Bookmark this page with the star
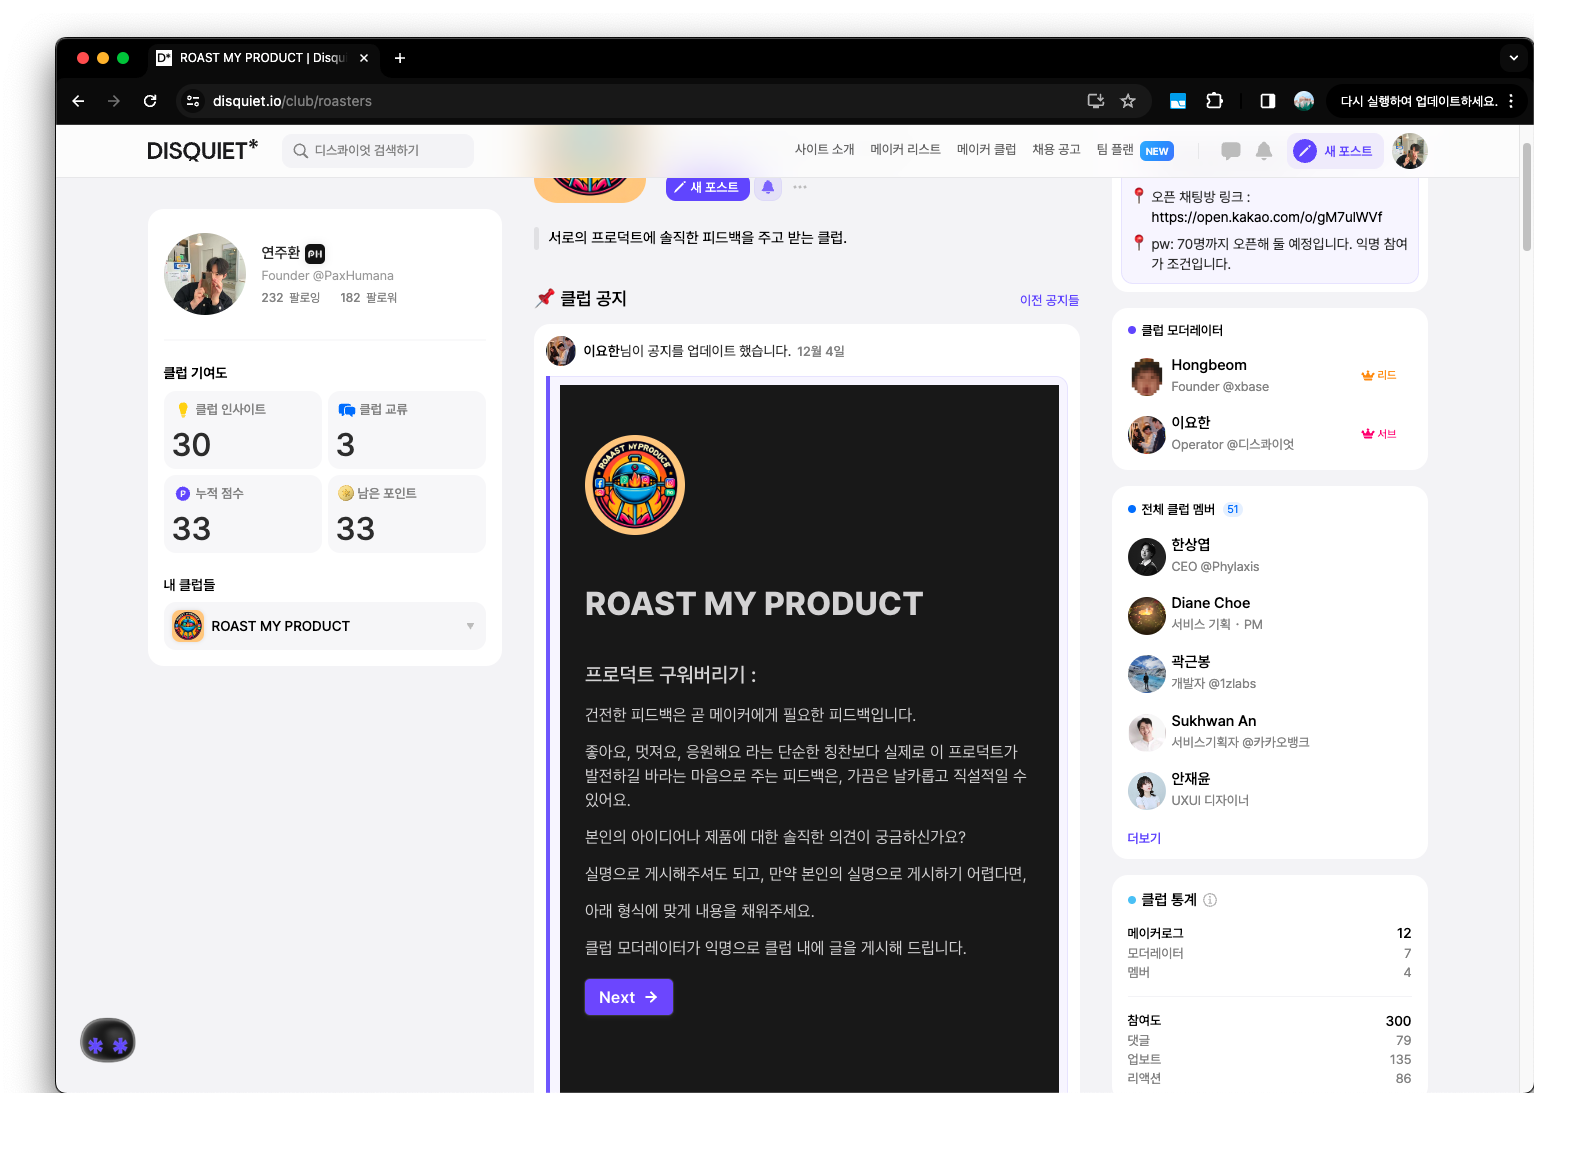Screen dimensions: 1590x1167 click(1128, 101)
